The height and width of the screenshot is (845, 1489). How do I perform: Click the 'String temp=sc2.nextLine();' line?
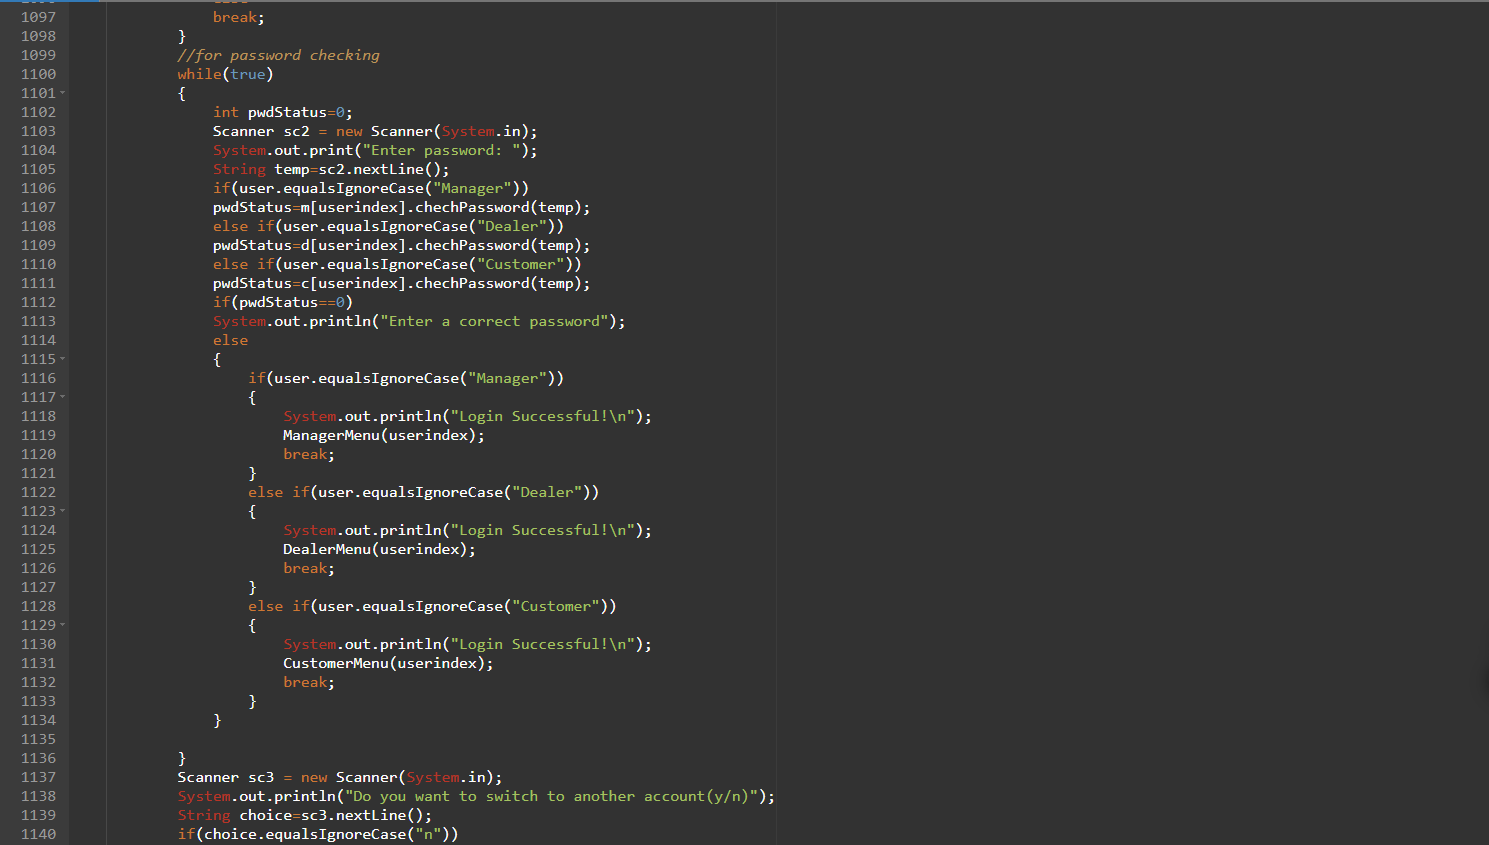[331, 169]
